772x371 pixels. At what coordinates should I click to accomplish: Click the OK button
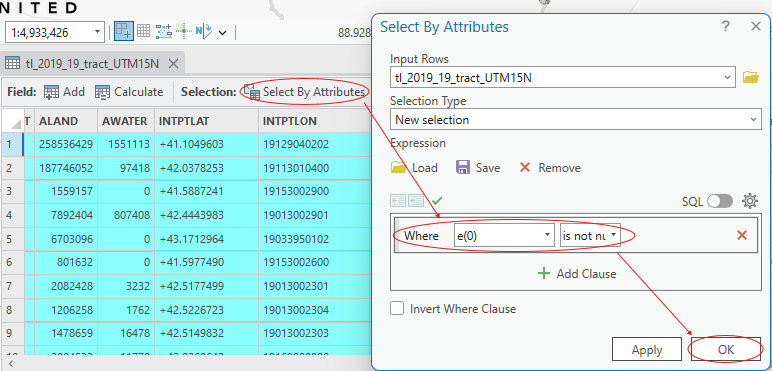pos(726,350)
